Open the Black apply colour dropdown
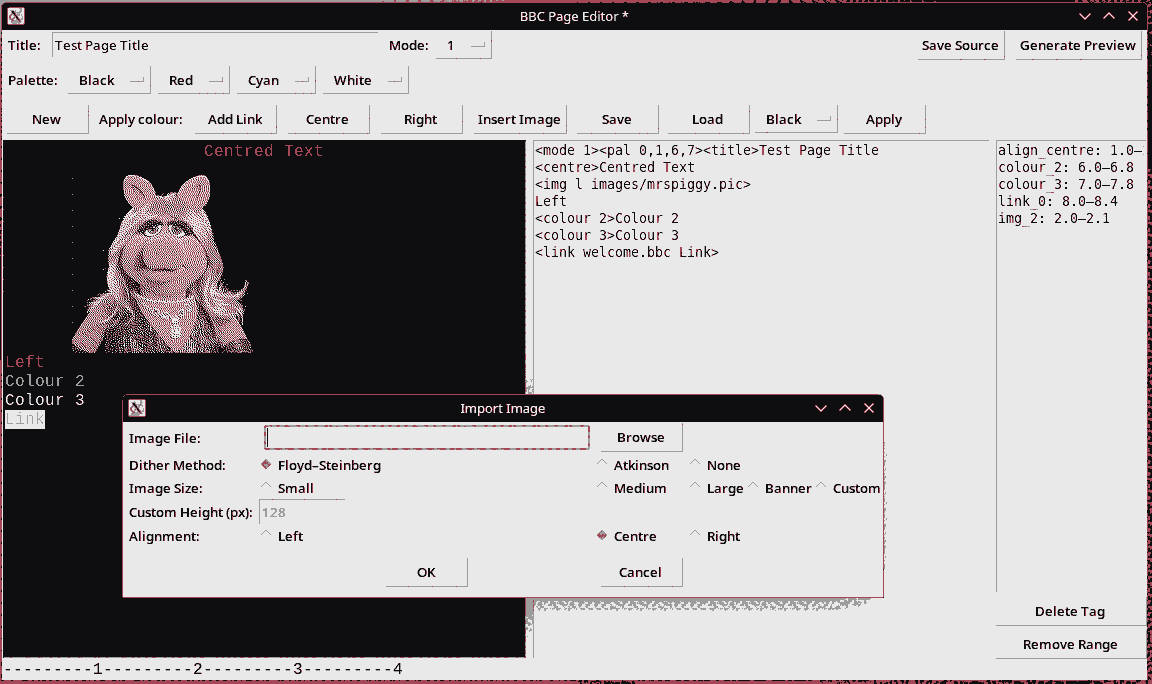 (794, 118)
